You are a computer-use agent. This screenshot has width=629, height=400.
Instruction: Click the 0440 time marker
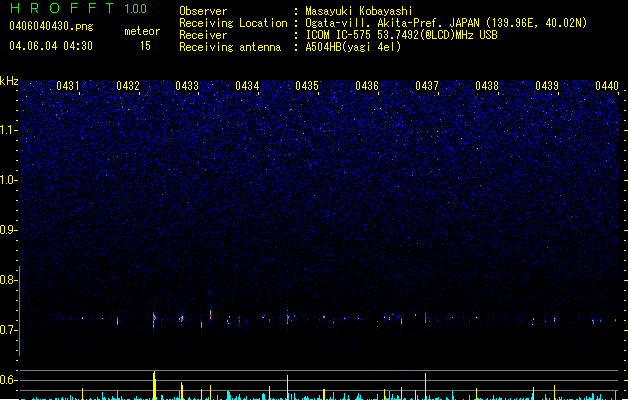coord(607,86)
